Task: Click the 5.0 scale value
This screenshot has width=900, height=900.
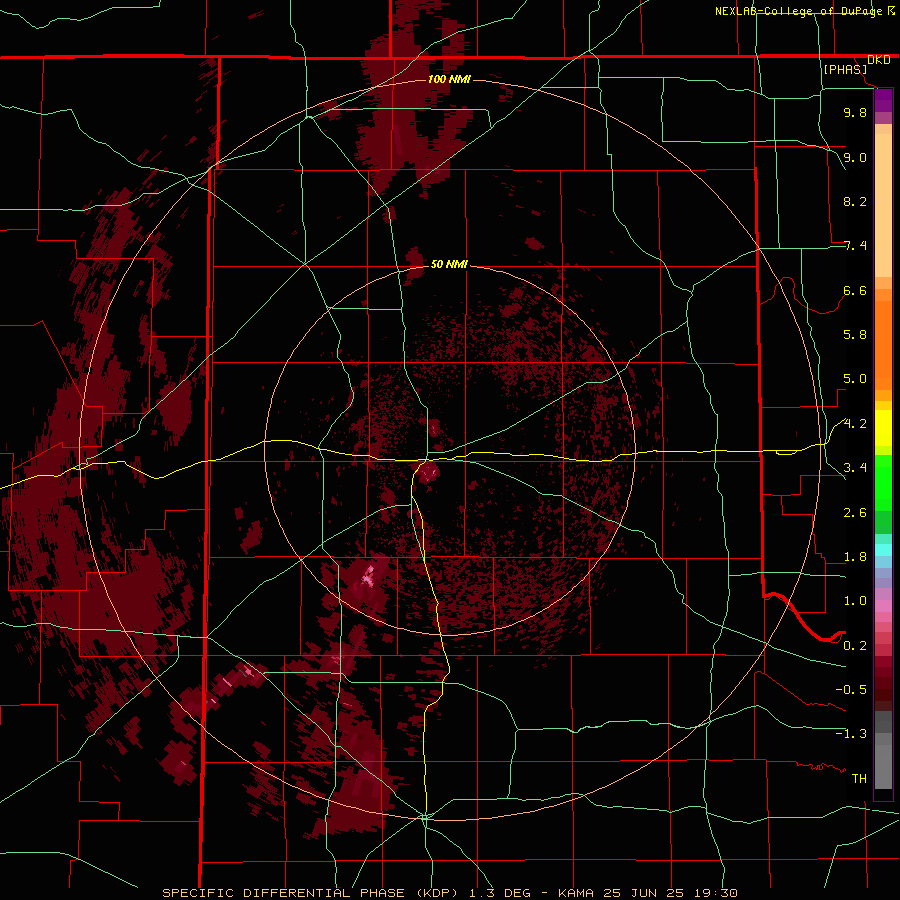Action: tap(855, 379)
